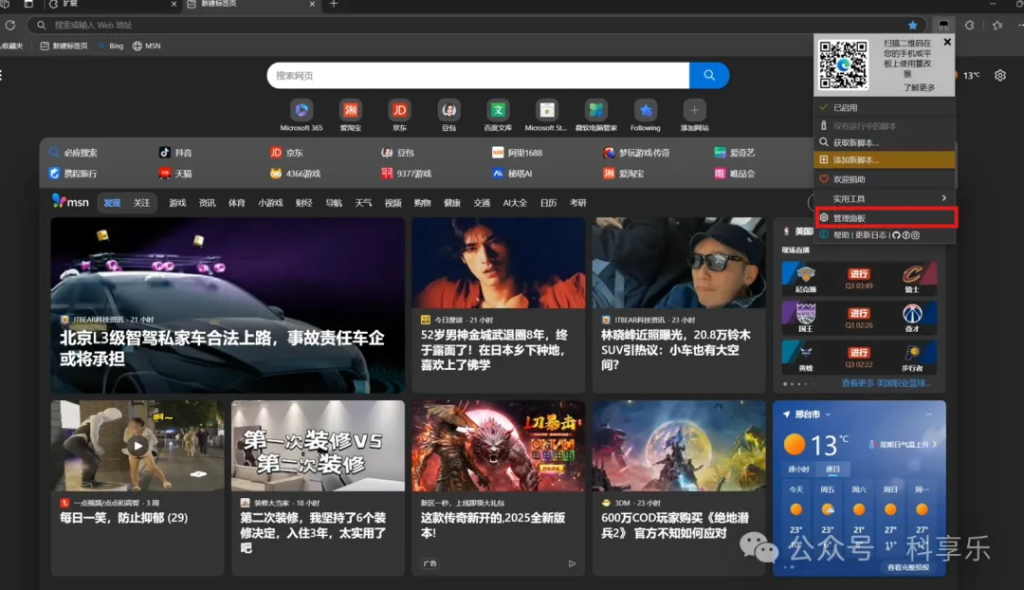Open the 抖音 link in links grid
This screenshot has height=590, width=1024.
click(176, 152)
